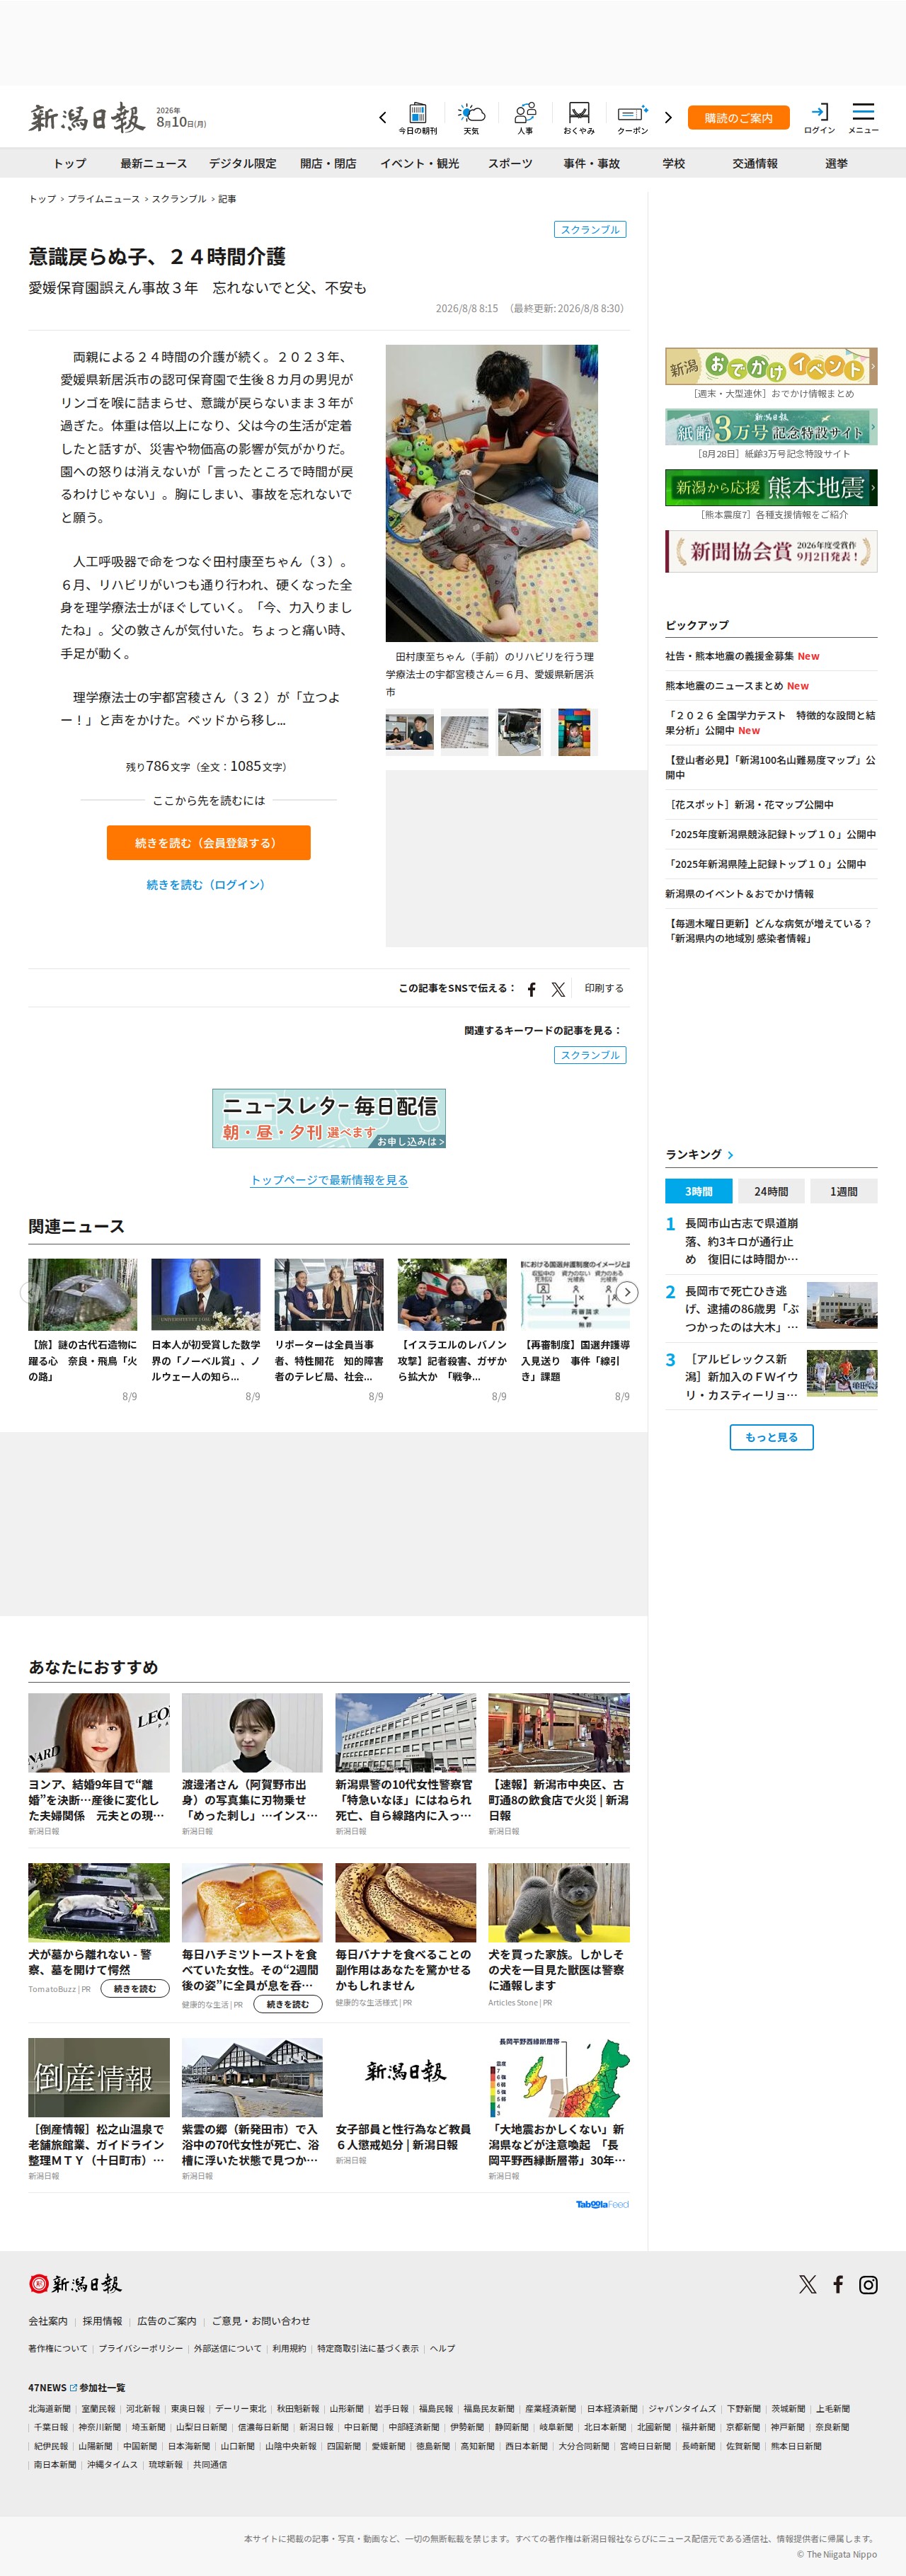Open プライバシーポリシー footer link
The image size is (906, 2576).
[x=140, y=2348]
